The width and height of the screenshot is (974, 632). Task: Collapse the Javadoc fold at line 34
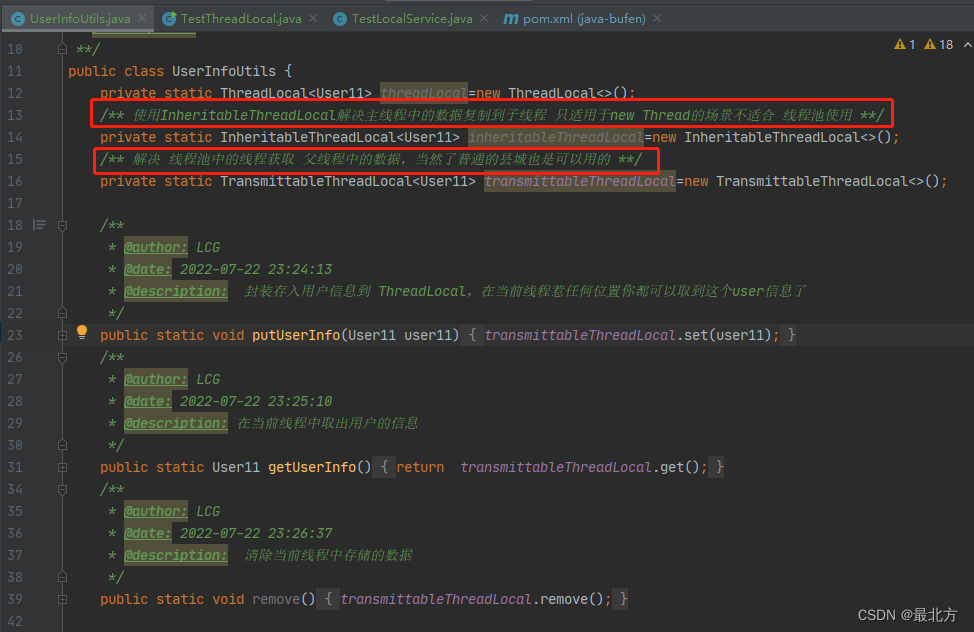point(62,490)
